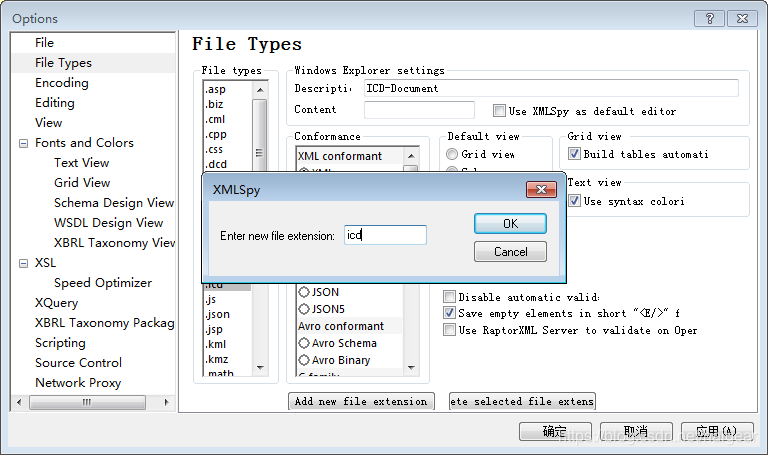Select the Avro Binary conformance option
Viewport: 768px width, 455px height.
[304, 360]
